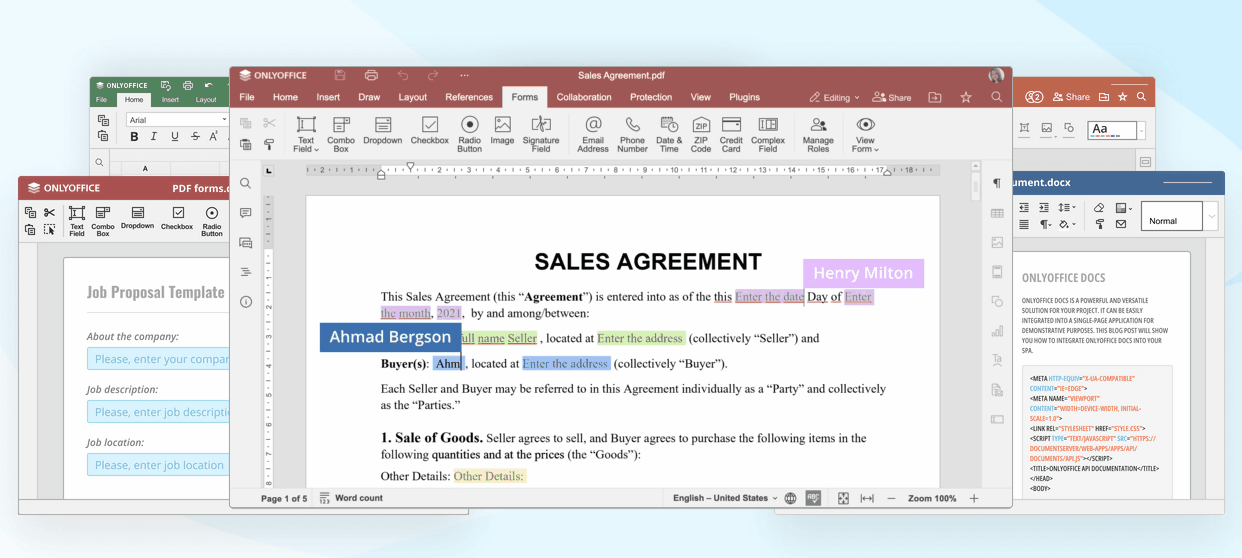
Task: Open the English – United States language dropdown
Action: tap(725, 498)
